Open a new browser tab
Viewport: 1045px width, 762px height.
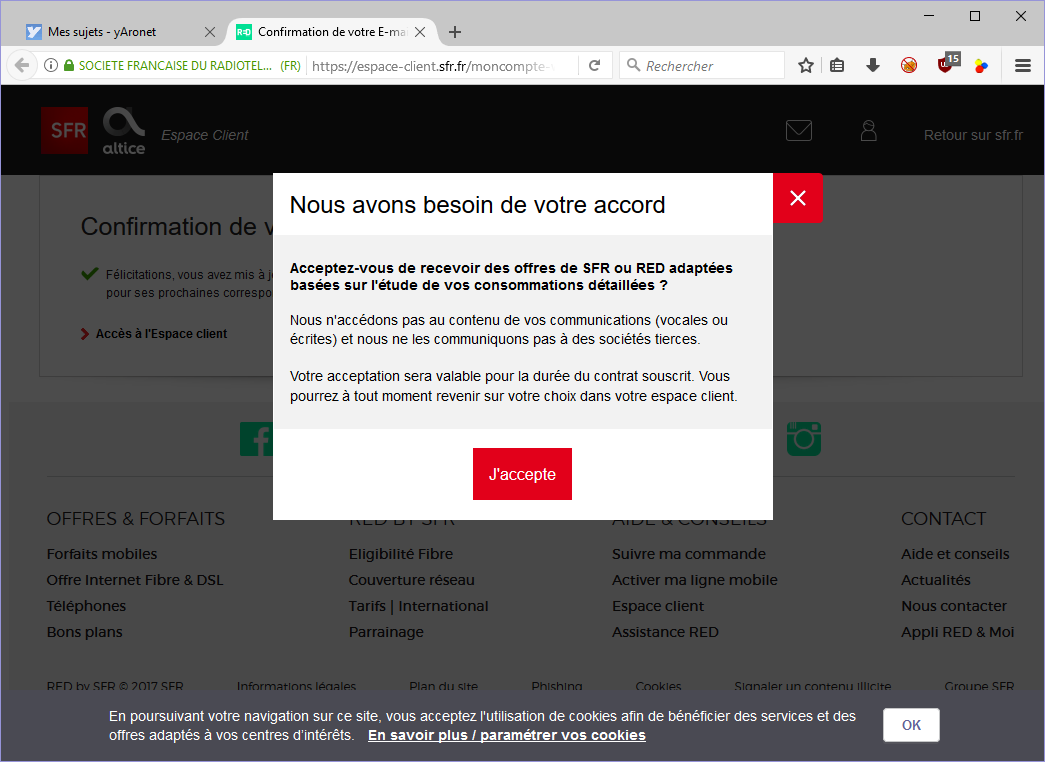pos(455,32)
